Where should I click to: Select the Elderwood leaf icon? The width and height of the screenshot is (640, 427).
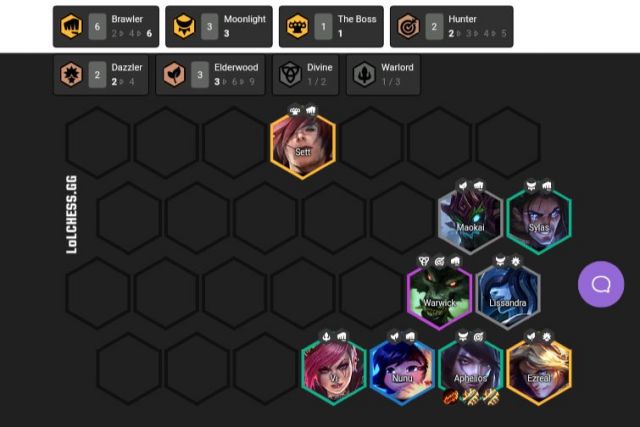tap(174, 75)
